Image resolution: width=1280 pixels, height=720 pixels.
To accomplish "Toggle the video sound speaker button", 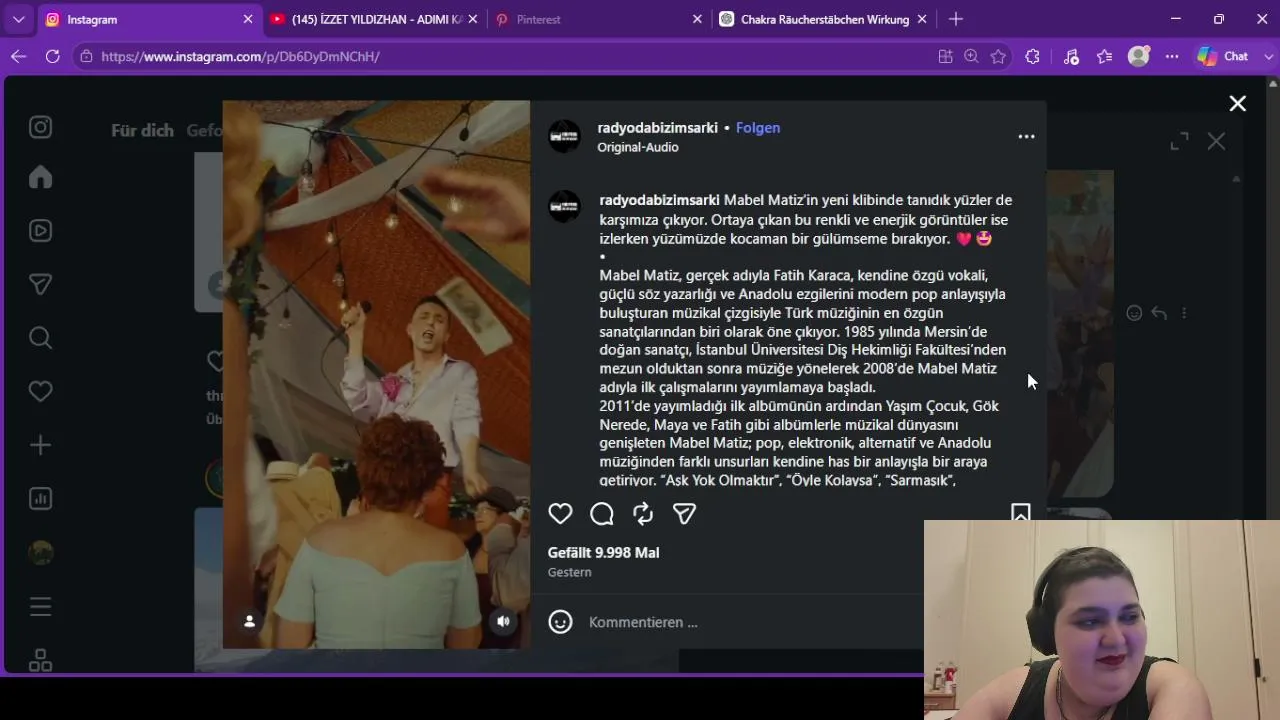I will tap(503, 621).
